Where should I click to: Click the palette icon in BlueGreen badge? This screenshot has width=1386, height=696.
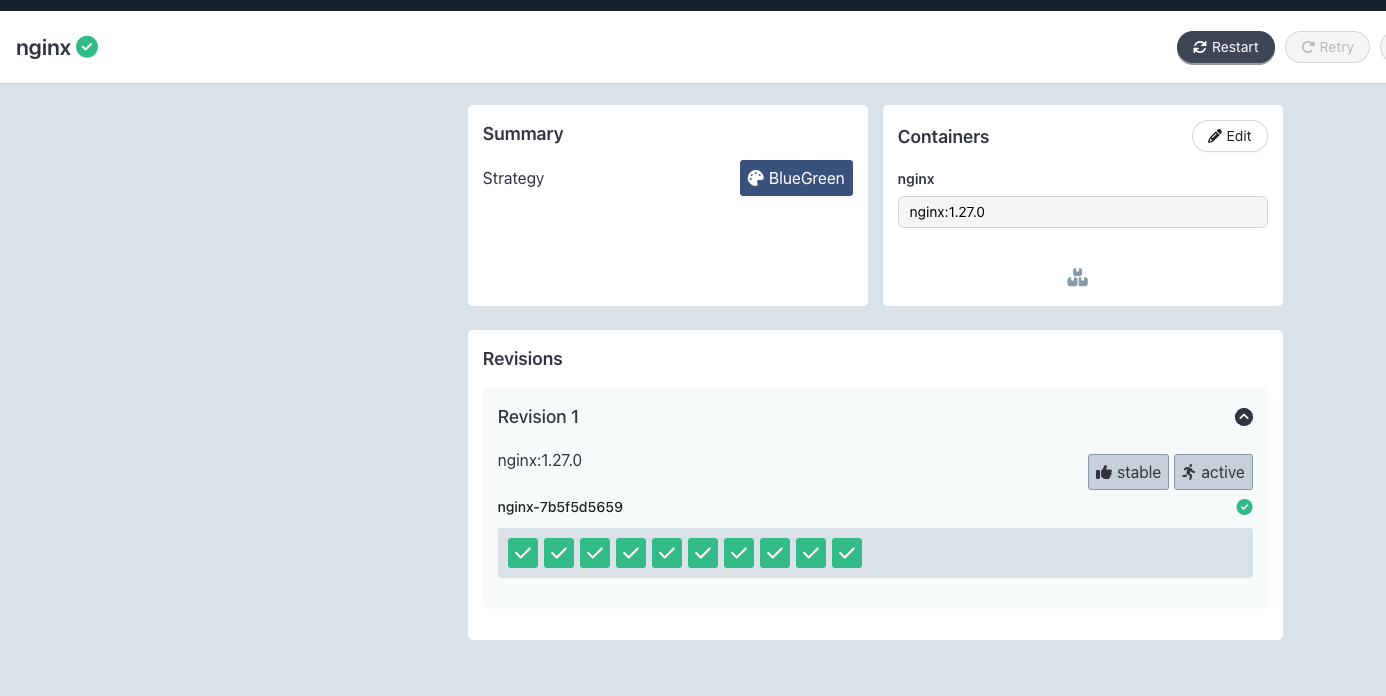tap(756, 178)
